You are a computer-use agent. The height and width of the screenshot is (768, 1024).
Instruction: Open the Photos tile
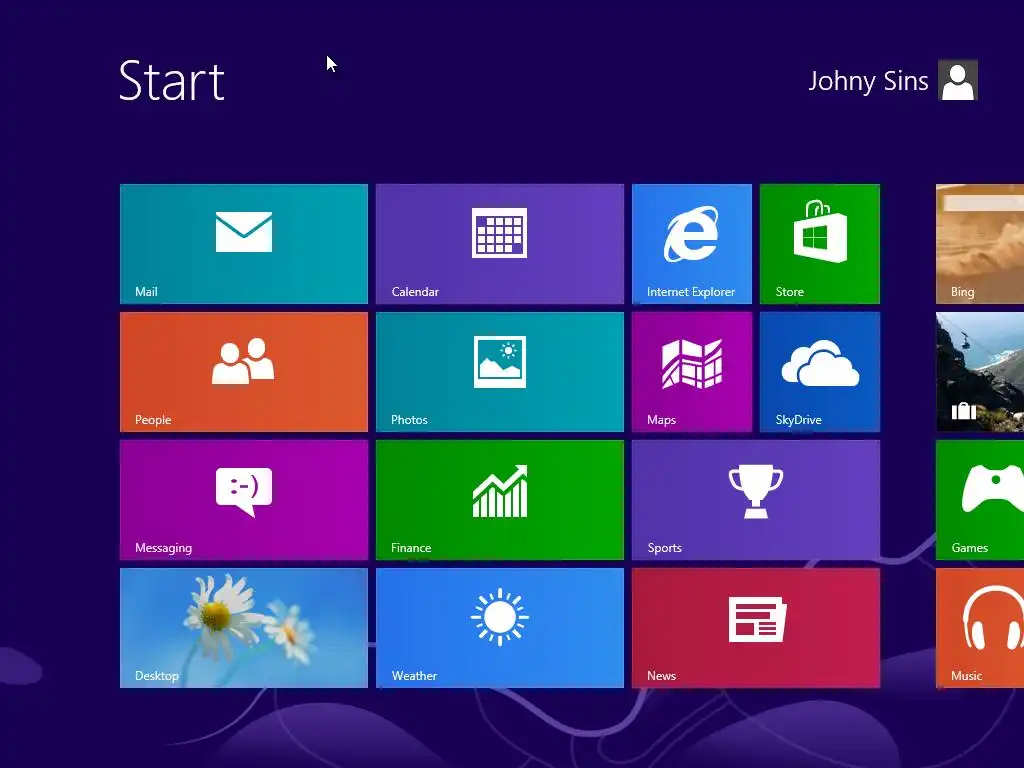pyautogui.click(x=500, y=372)
